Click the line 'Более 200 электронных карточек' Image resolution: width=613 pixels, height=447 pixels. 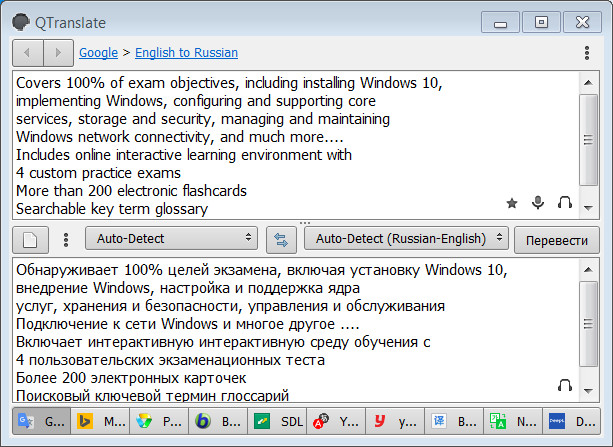131,378
